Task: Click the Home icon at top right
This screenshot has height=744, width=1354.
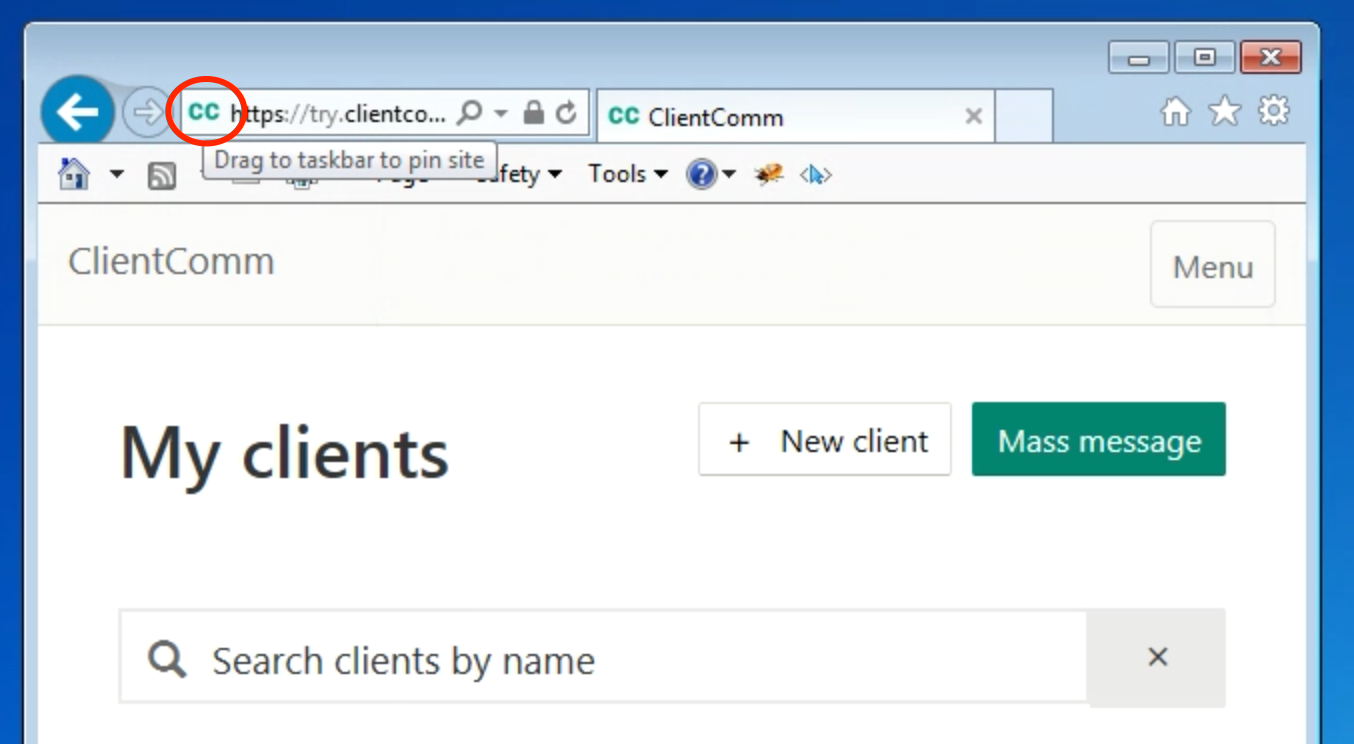Action: 1175,111
